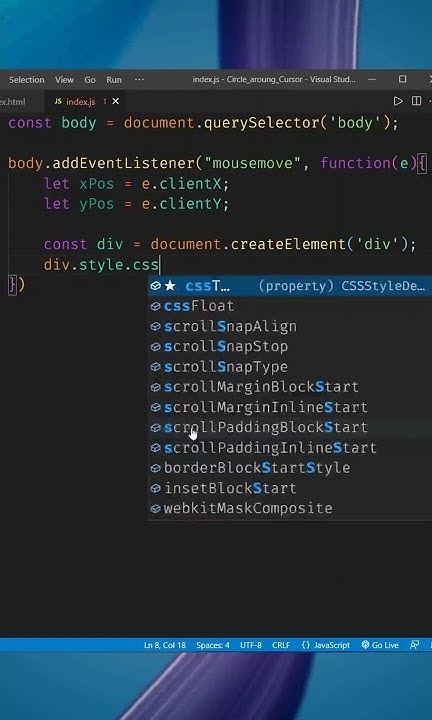The image size is (432, 720).
Task: Open the overflow menu with three dots
Action: (x=139, y=80)
